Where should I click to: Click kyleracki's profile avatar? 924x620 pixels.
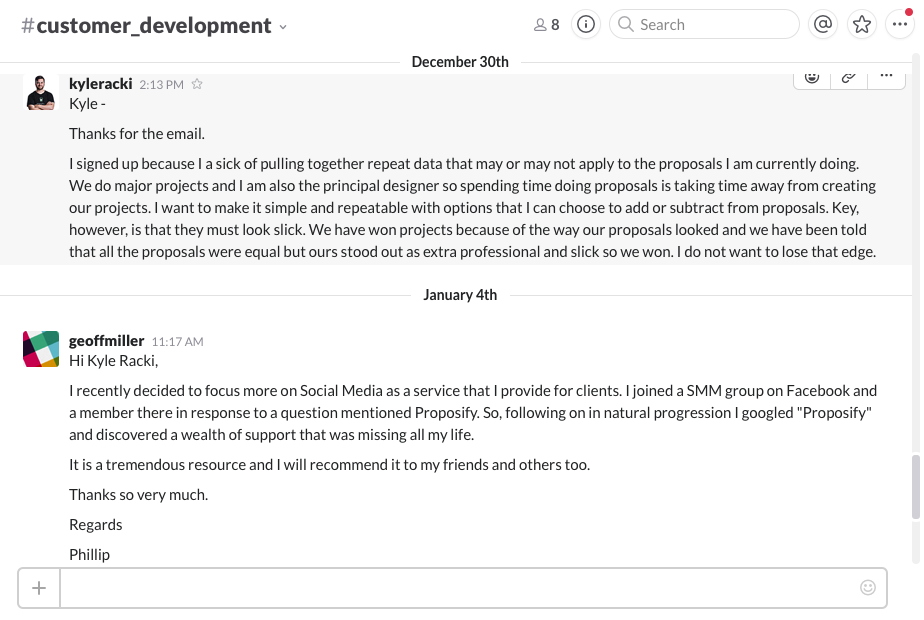(39, 92)
